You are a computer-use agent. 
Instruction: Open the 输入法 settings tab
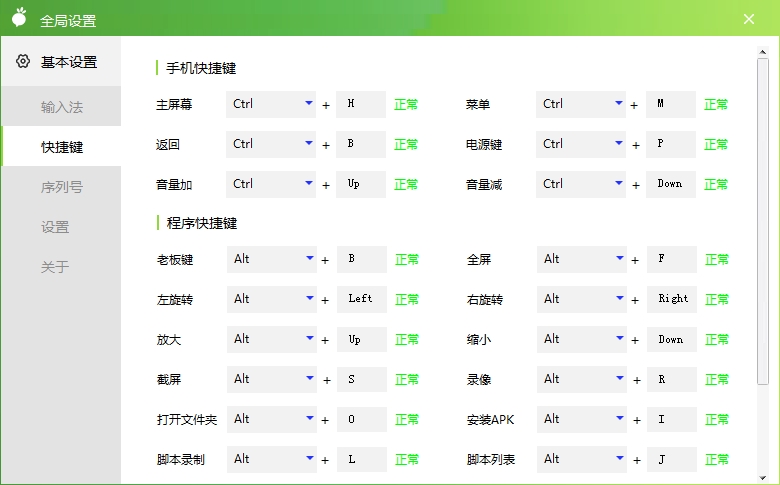coord(61,107)
